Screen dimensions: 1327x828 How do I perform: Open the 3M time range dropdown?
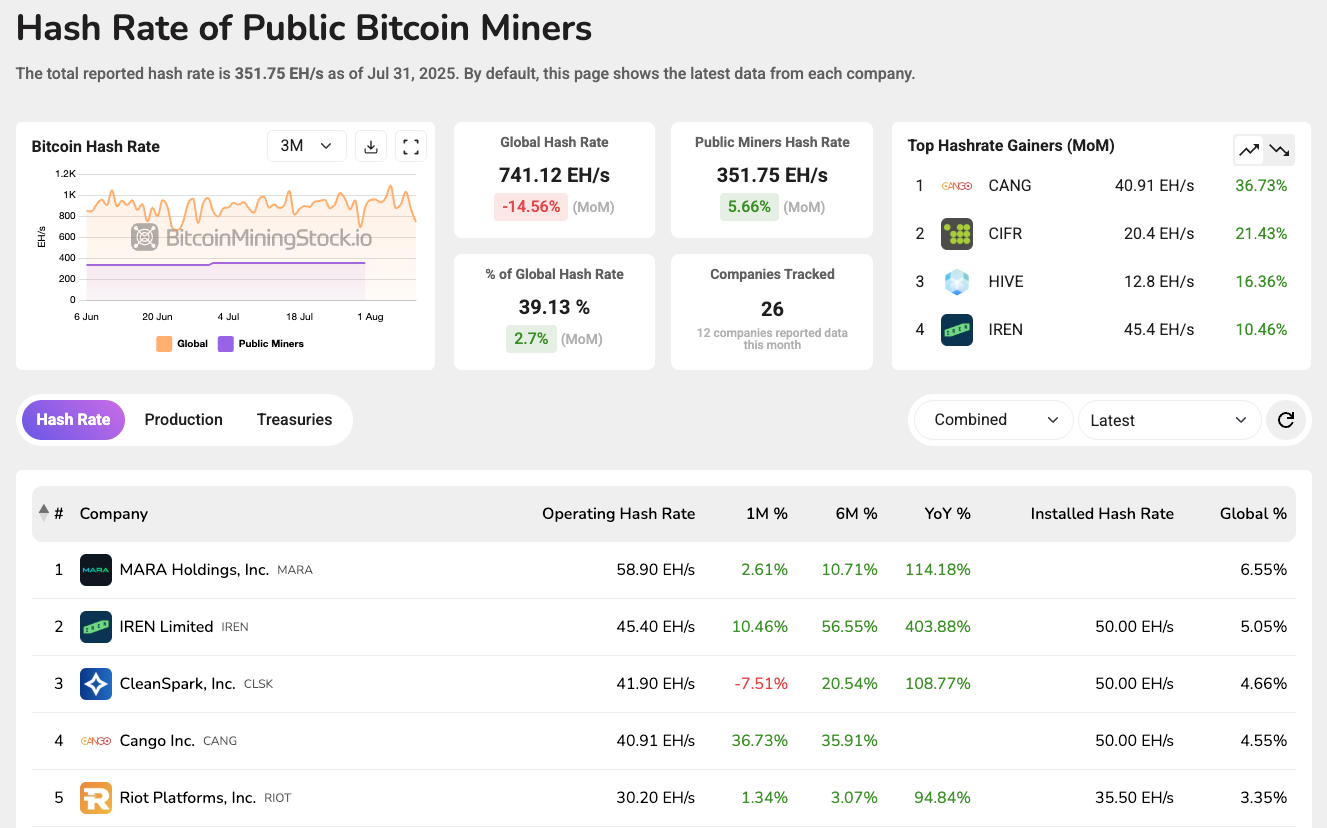[306, 146]
